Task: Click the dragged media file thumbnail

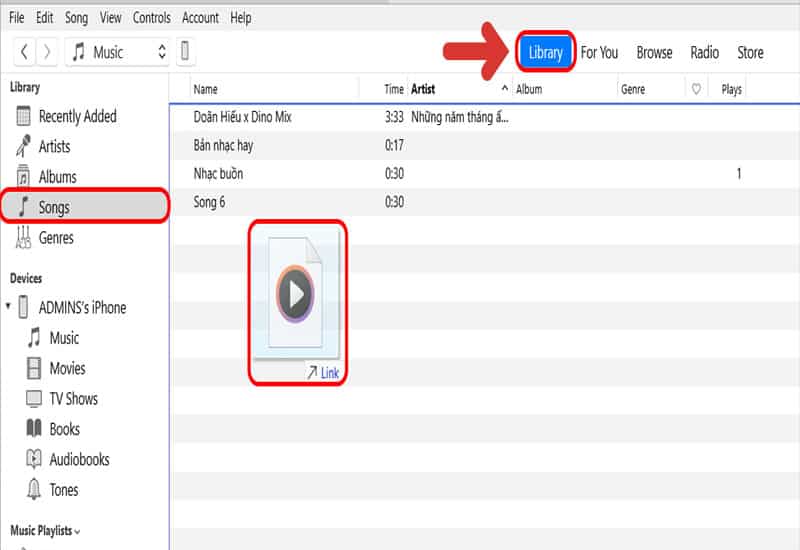Action: coord(295,295)
